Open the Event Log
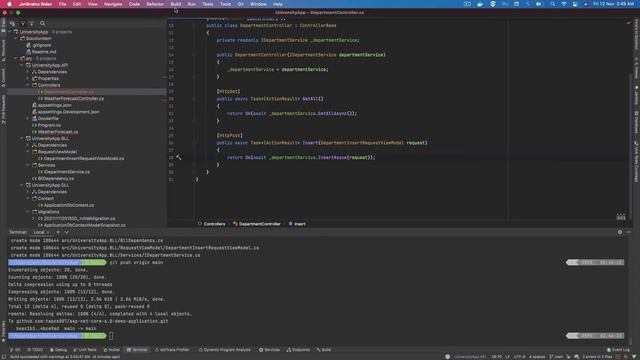The height and width of the screenshot is (360, 640). click(x=618, y=350)
